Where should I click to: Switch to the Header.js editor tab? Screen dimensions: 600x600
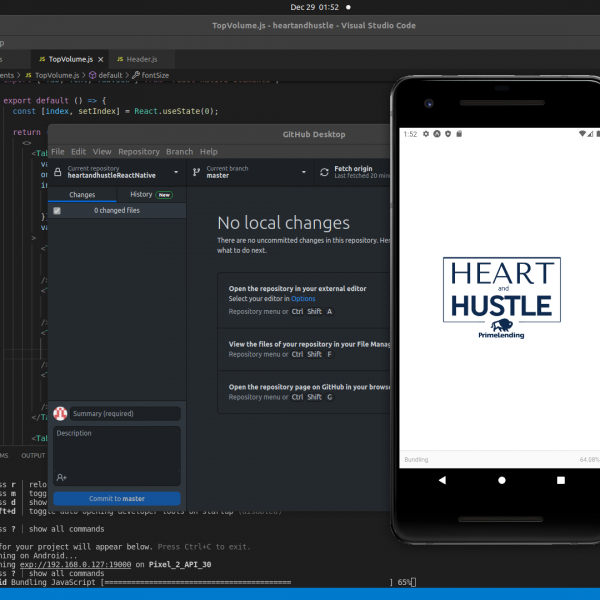click(x=142, y=59)
